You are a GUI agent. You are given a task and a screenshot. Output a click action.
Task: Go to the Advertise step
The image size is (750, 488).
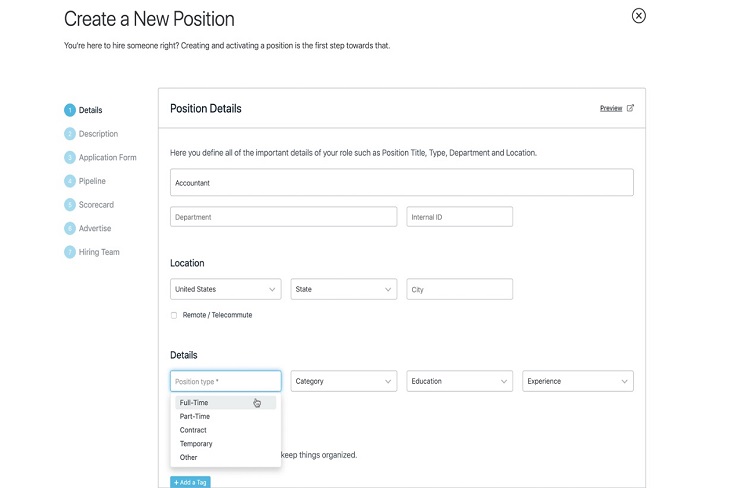click(x=95, y=228)
